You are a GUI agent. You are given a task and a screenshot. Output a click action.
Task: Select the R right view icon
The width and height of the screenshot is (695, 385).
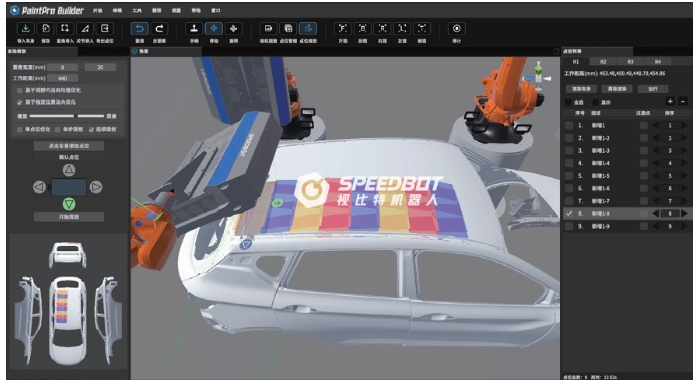coord(383,29)
